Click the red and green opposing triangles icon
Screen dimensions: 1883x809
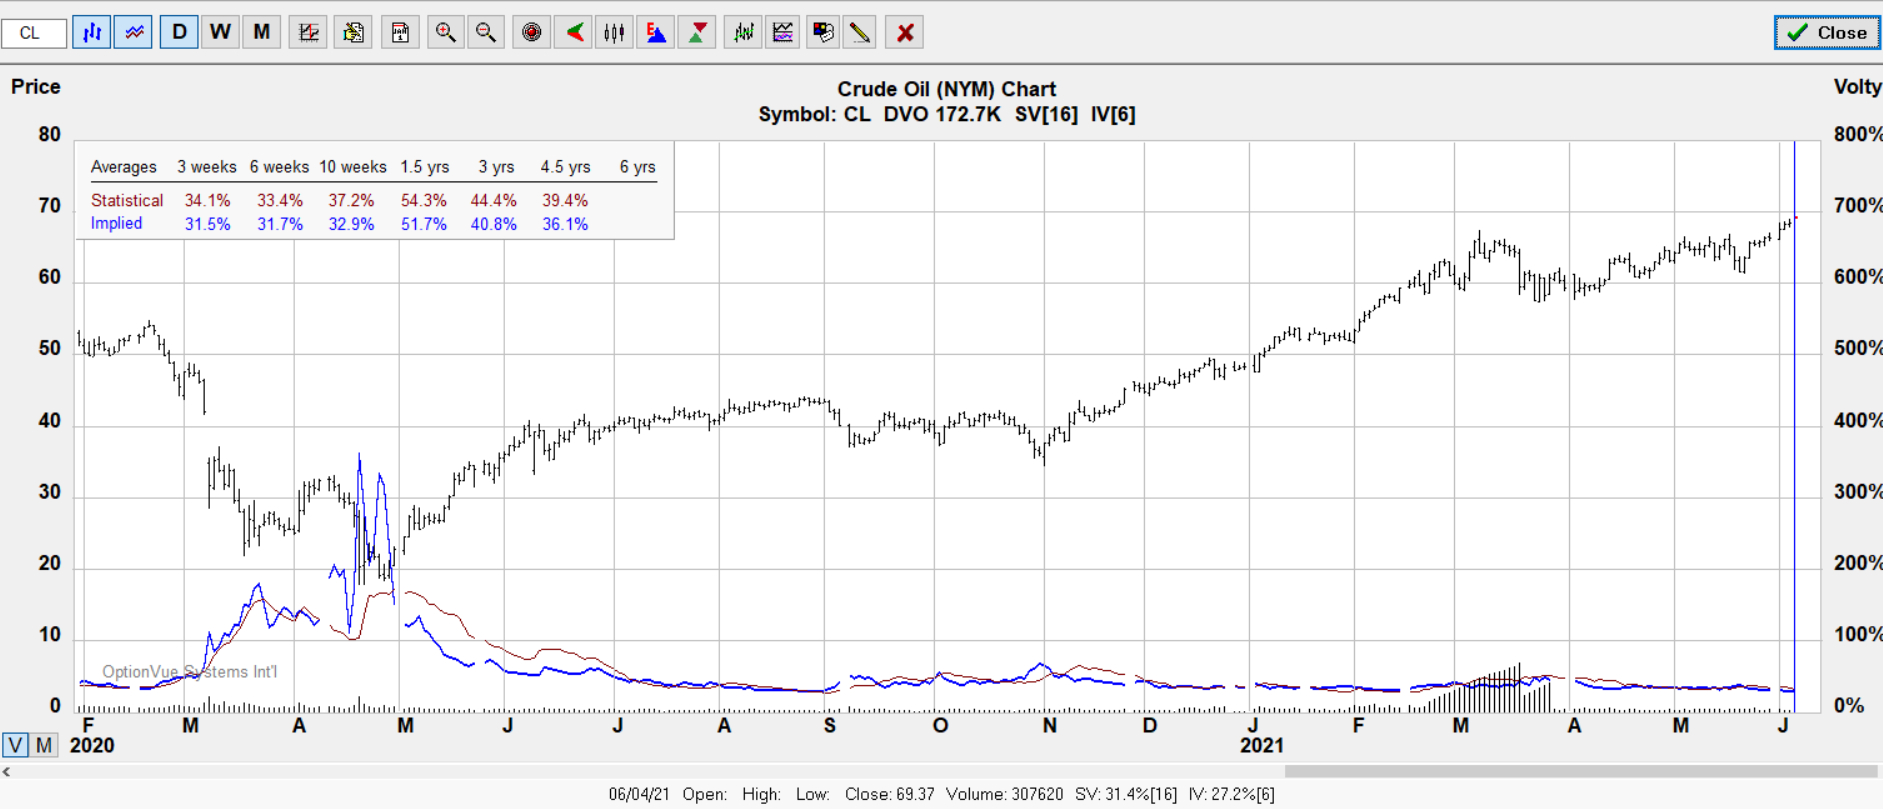coord(697,33)
